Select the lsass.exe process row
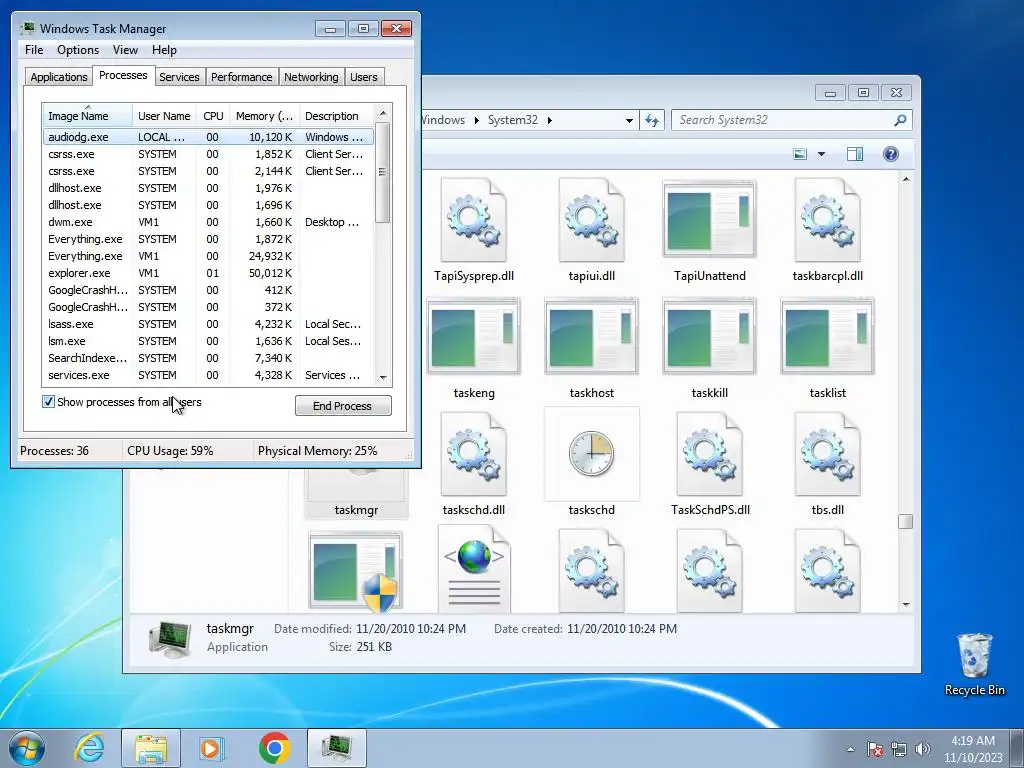This screenshot has width=1024, height=768. 208,324
